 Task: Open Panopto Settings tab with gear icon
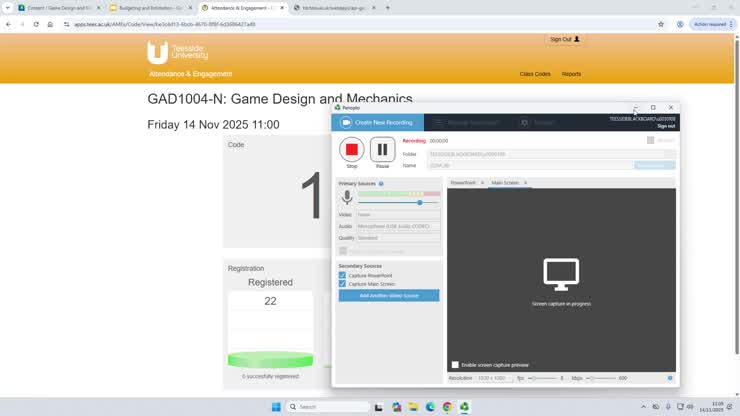pyautogui.click(x=537, y=122)
